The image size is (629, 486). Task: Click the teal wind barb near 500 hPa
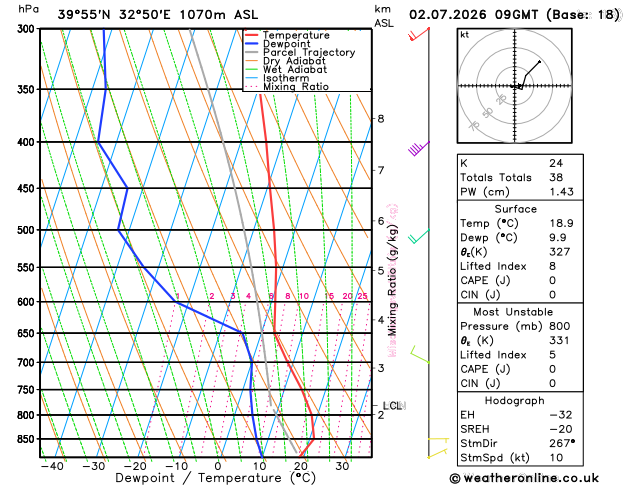coord(419,236)
